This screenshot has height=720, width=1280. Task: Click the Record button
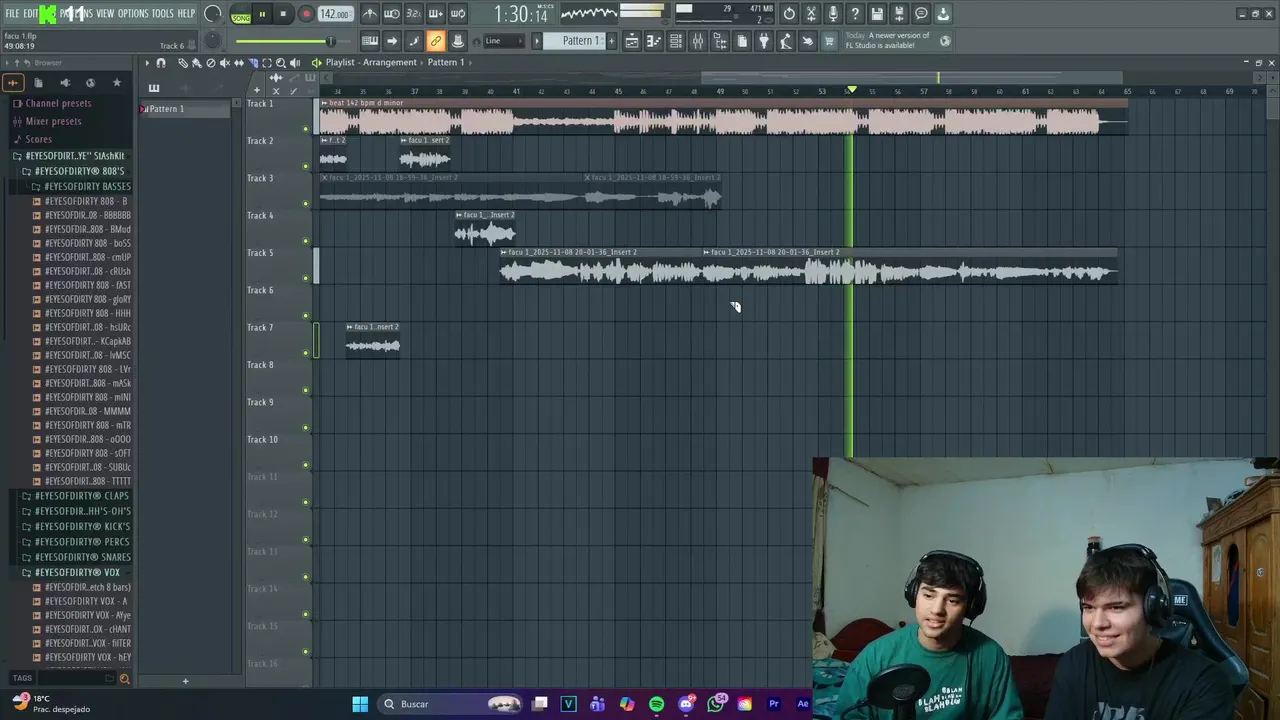coord(306,15)
